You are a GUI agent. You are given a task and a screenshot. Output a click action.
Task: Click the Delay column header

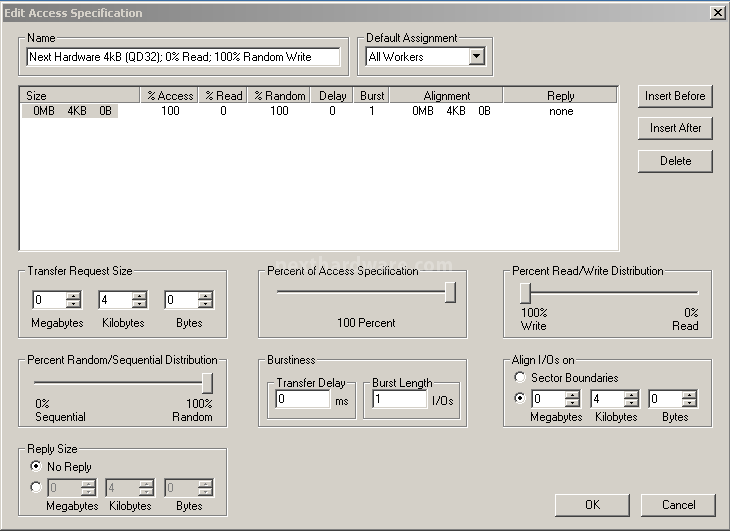click(332, 96)
